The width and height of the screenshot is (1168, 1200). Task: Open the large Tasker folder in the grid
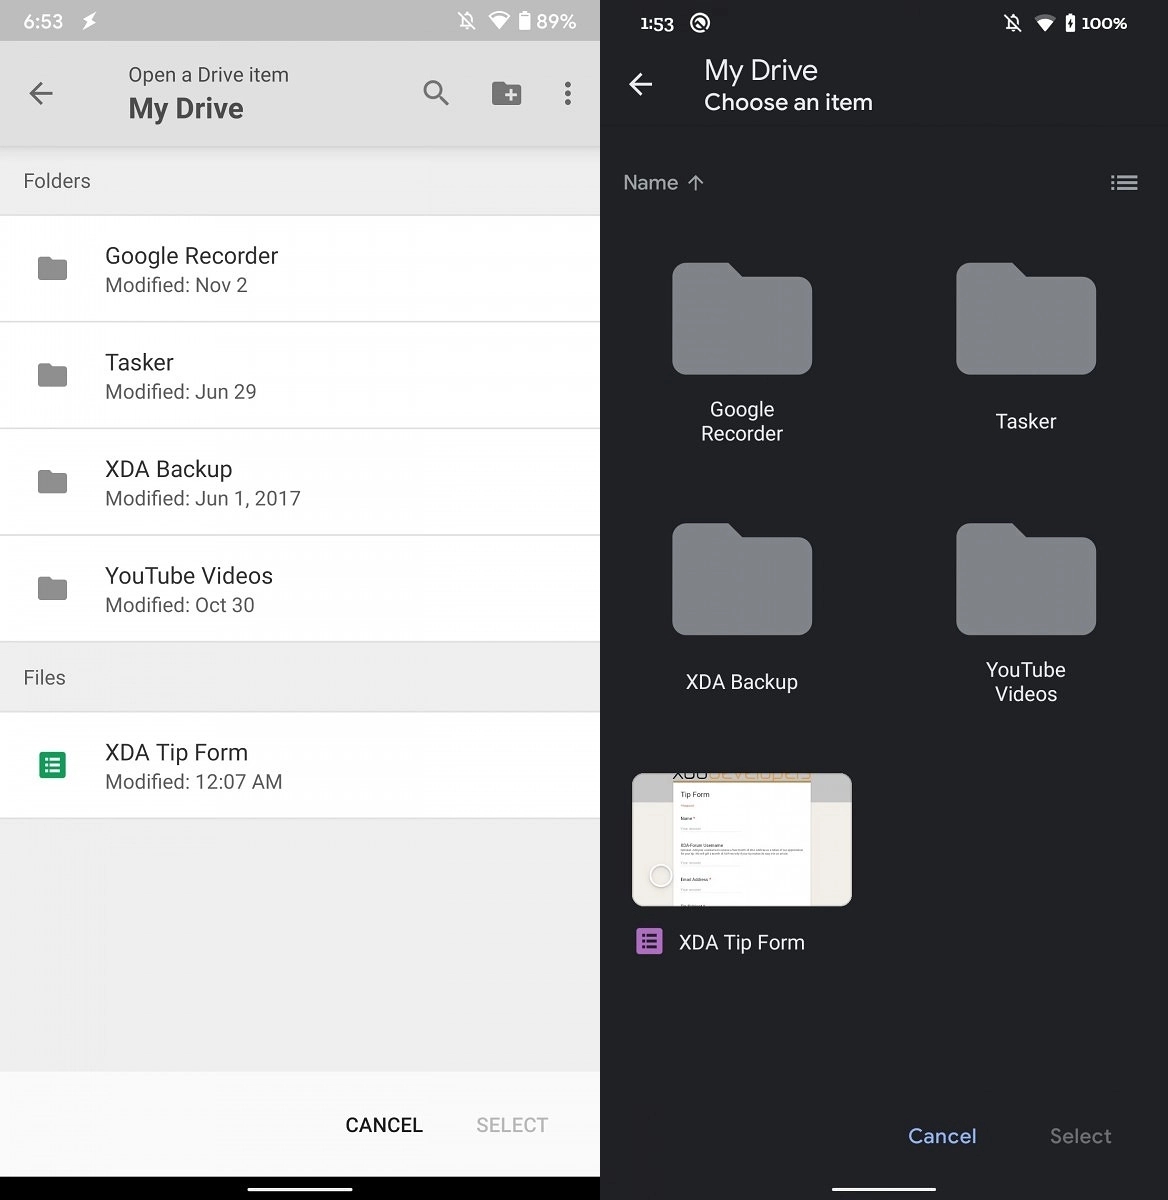1026,319
